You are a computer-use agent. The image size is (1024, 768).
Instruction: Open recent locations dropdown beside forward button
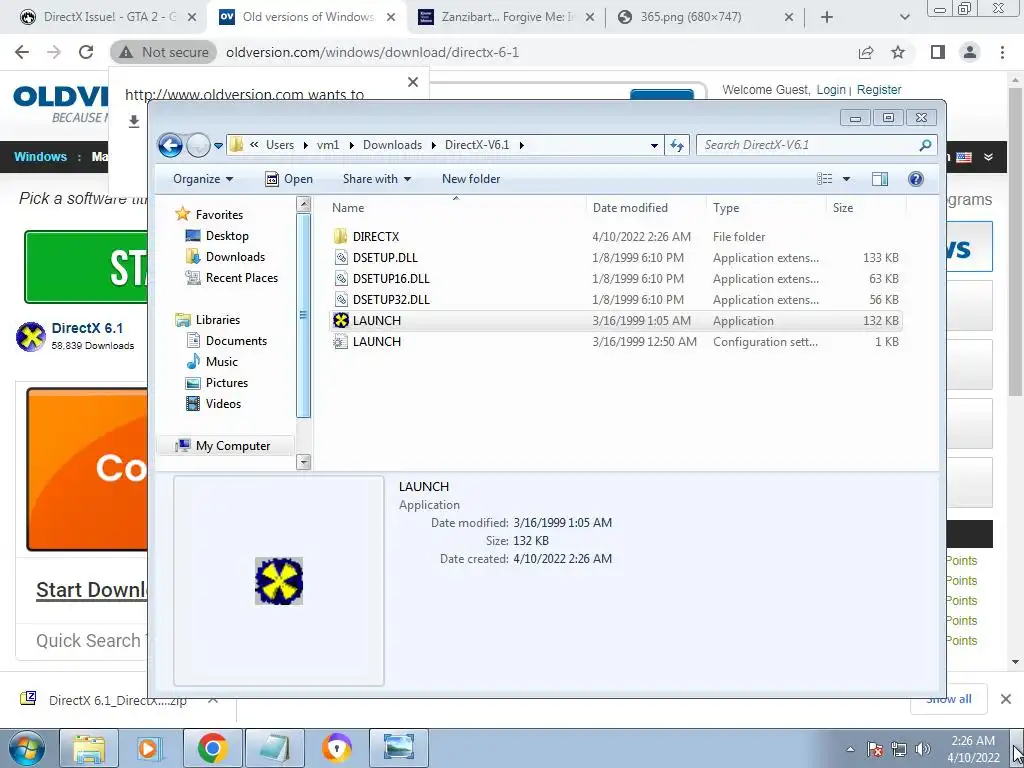tap(218, 145)
